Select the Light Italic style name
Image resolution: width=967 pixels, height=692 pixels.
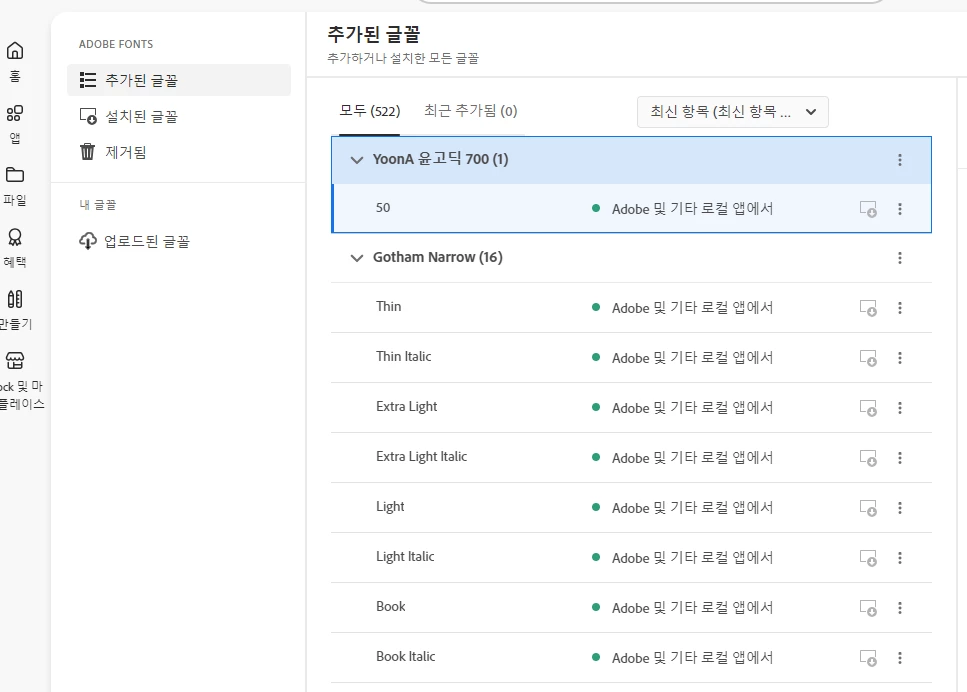point(405,556)
